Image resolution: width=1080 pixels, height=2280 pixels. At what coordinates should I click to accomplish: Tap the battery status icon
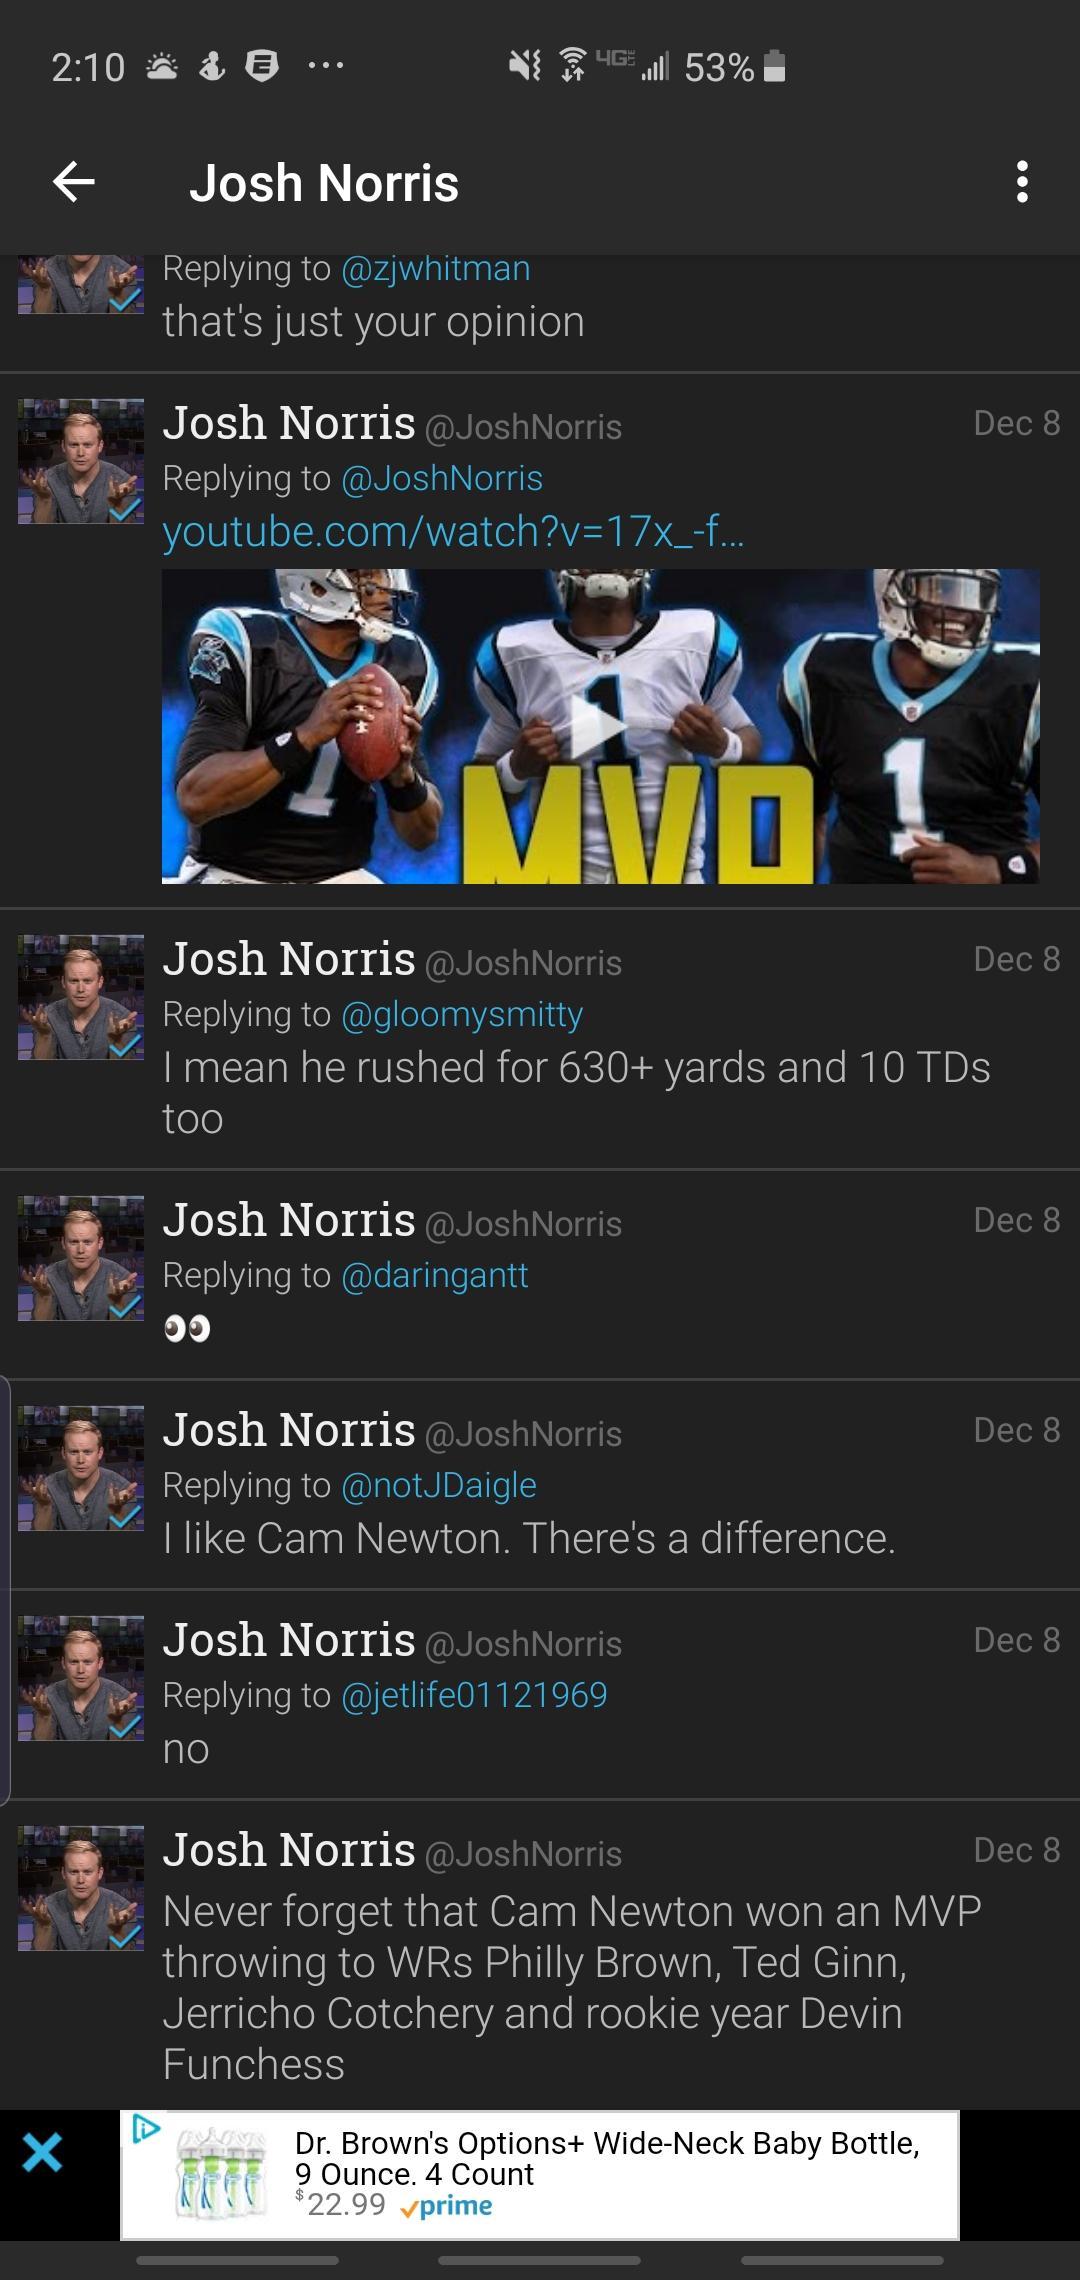pos(774,66)
